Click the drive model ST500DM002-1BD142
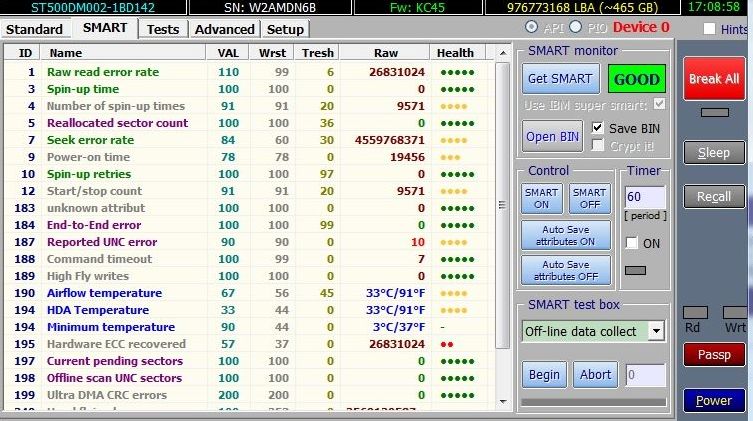This screenshot has height=421, width=753. (x=93, y=8)
